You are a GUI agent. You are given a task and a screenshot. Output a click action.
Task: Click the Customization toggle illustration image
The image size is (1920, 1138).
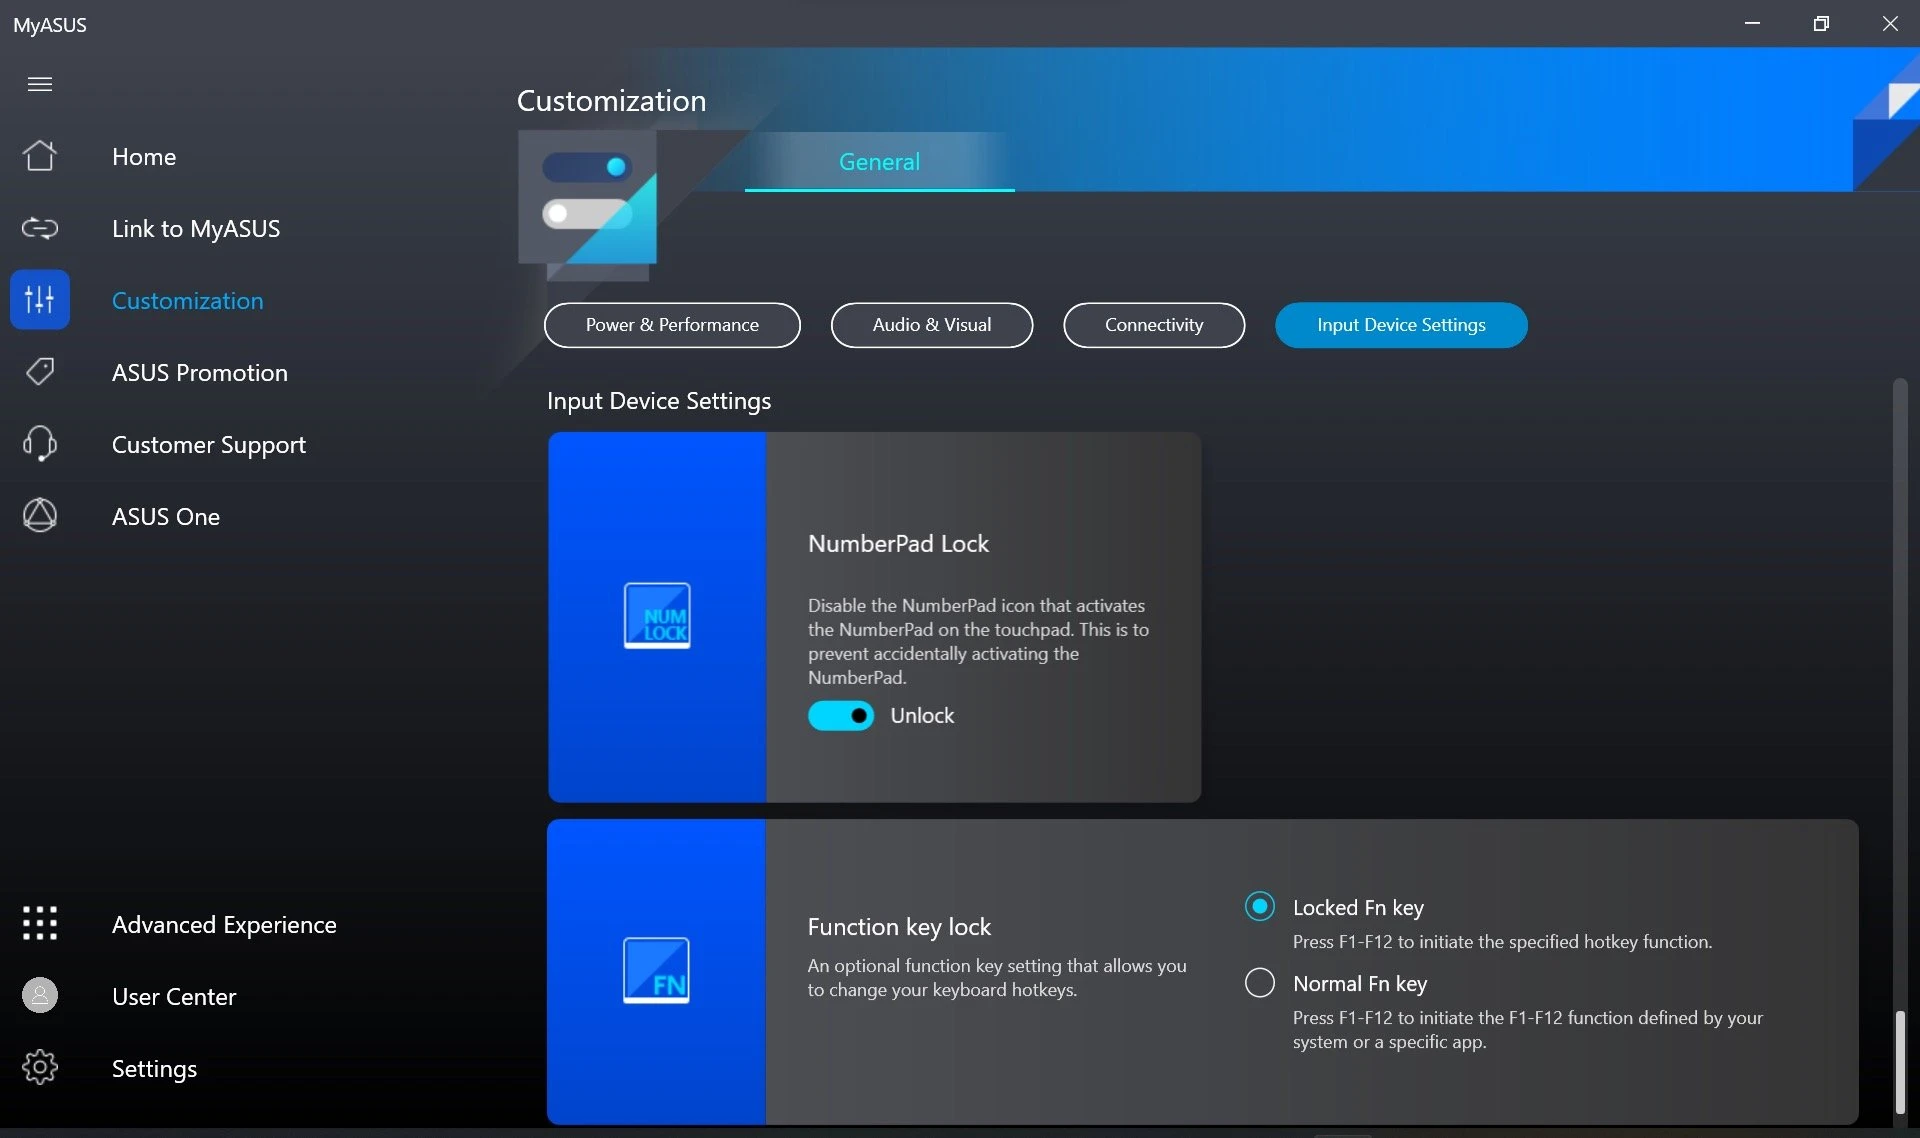tap(588, 206)
